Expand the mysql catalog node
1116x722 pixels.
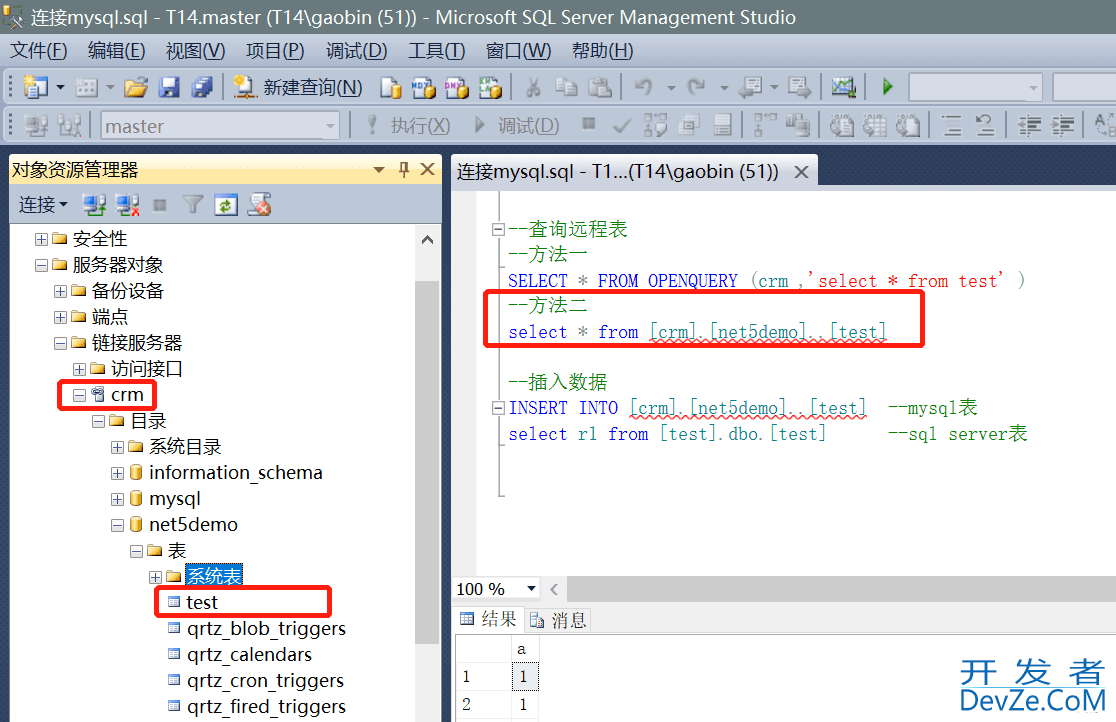click(117, 499)
